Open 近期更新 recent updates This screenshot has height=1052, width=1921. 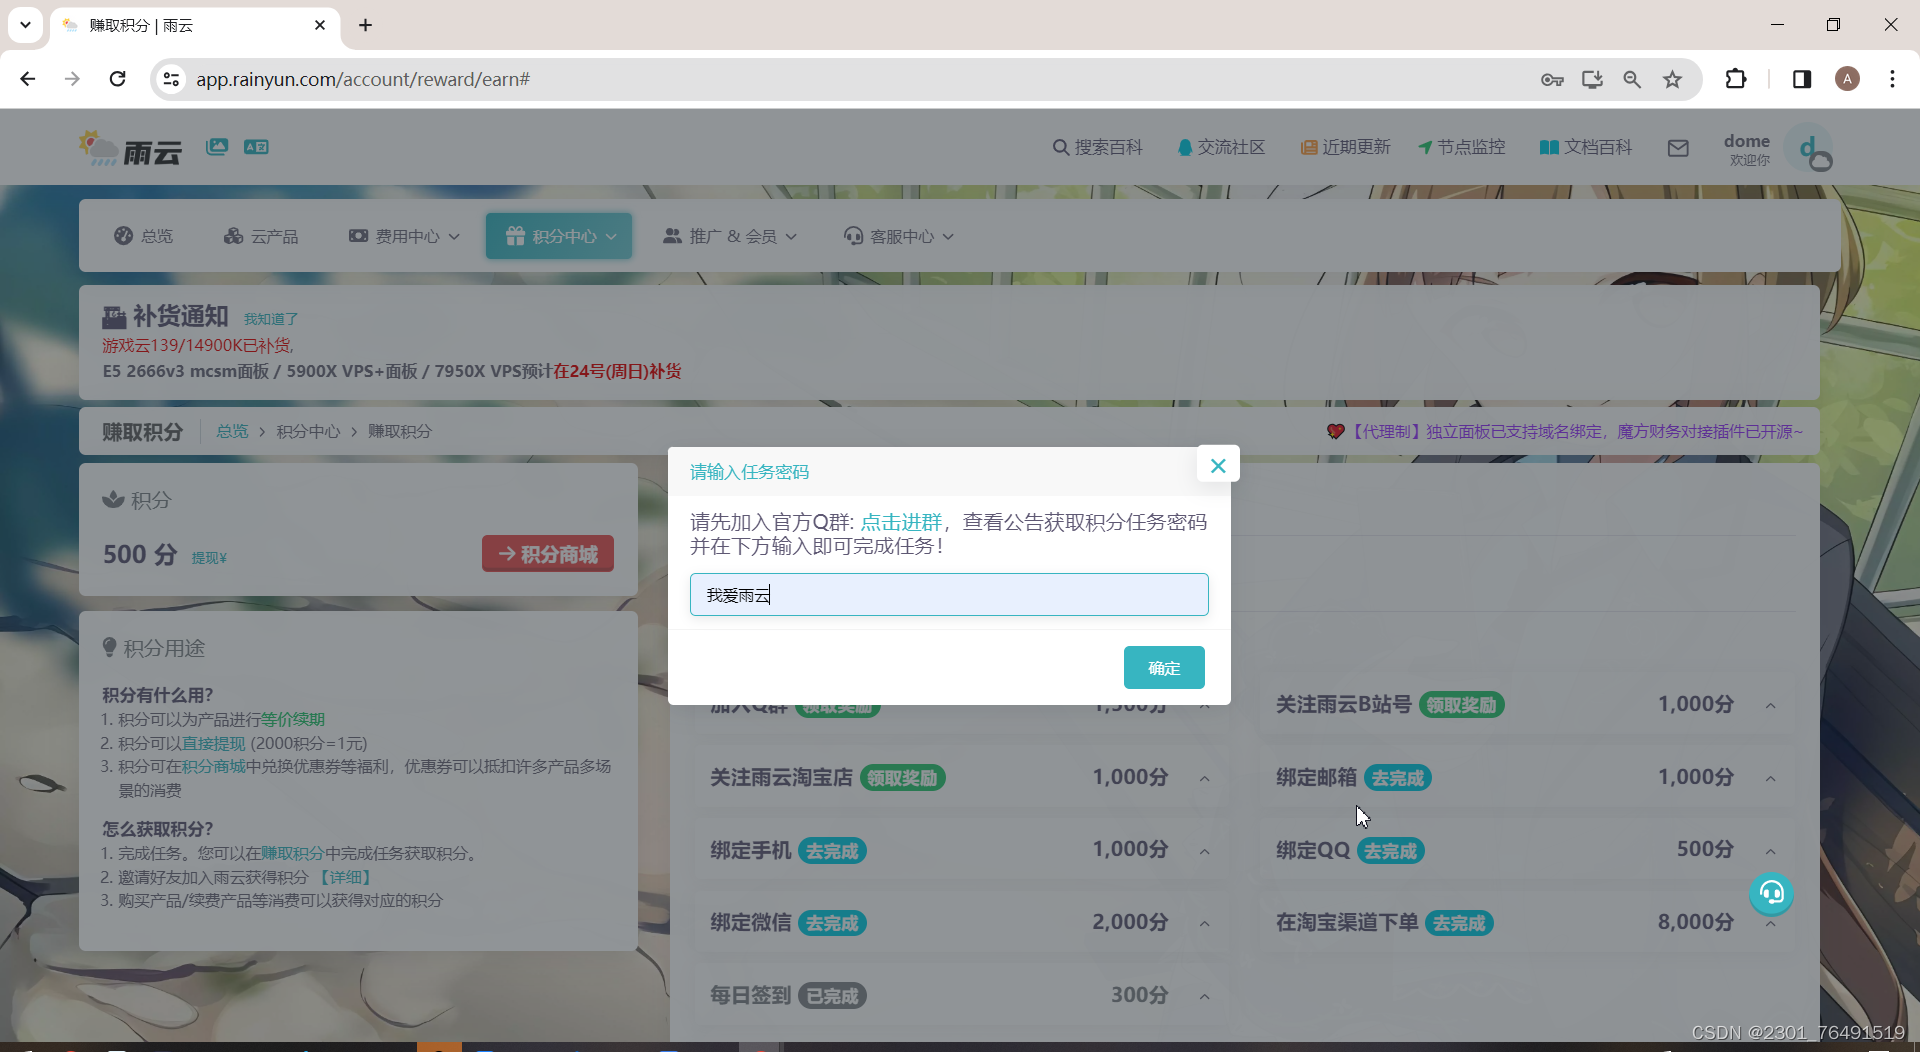(1345, 147)
